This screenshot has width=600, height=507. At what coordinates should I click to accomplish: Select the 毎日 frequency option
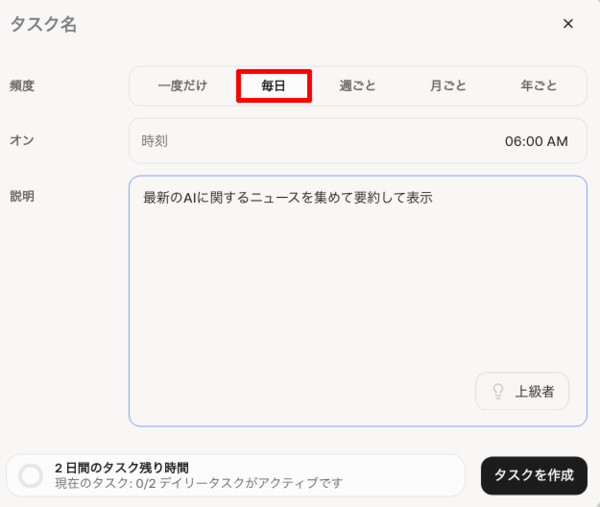[274, 86]
